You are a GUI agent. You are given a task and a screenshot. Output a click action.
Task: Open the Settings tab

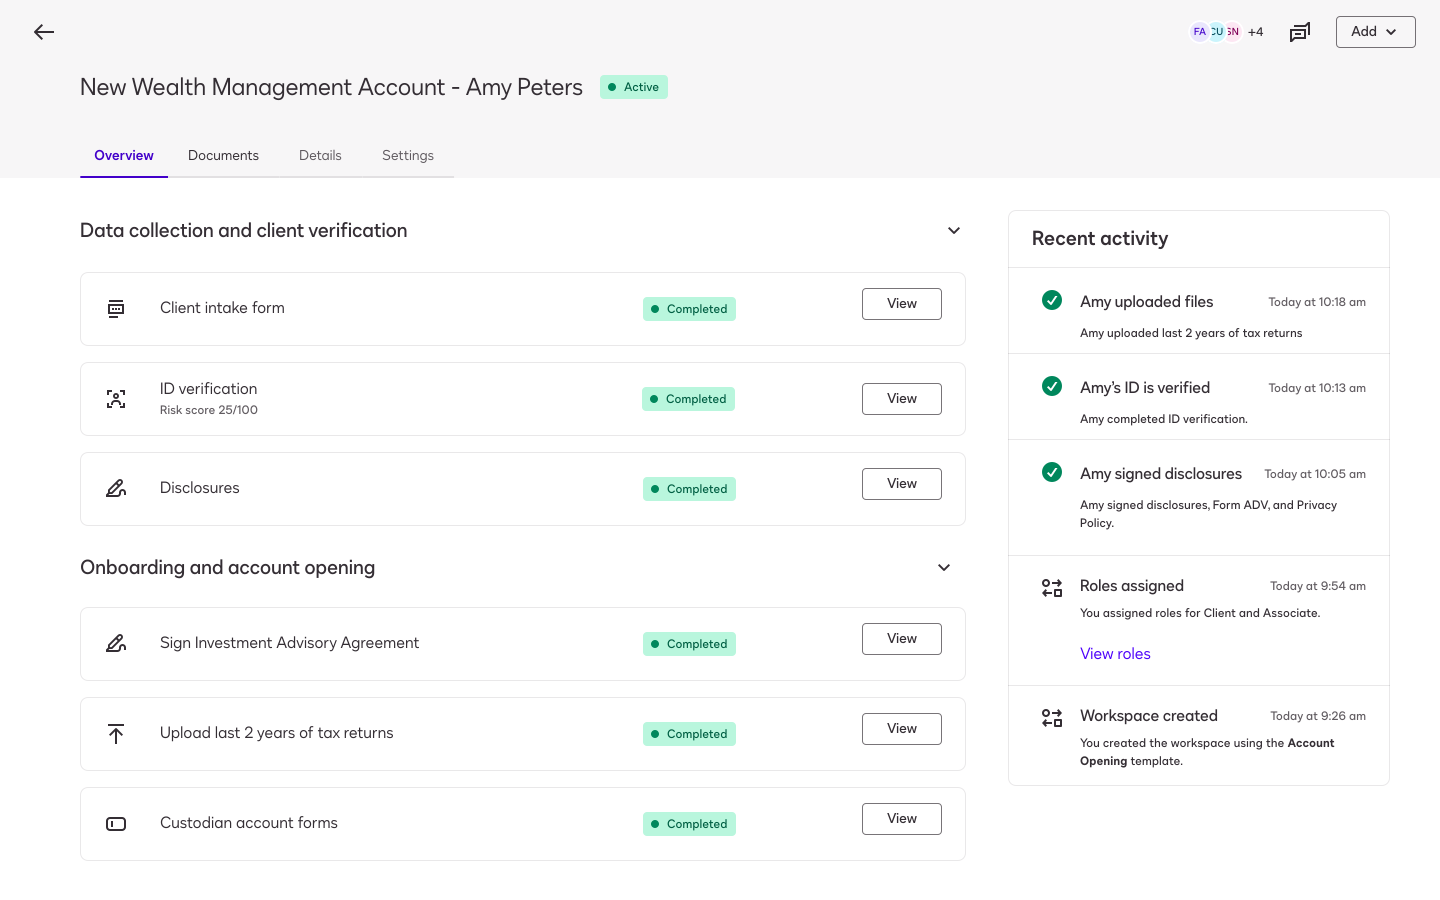(407, 155)
